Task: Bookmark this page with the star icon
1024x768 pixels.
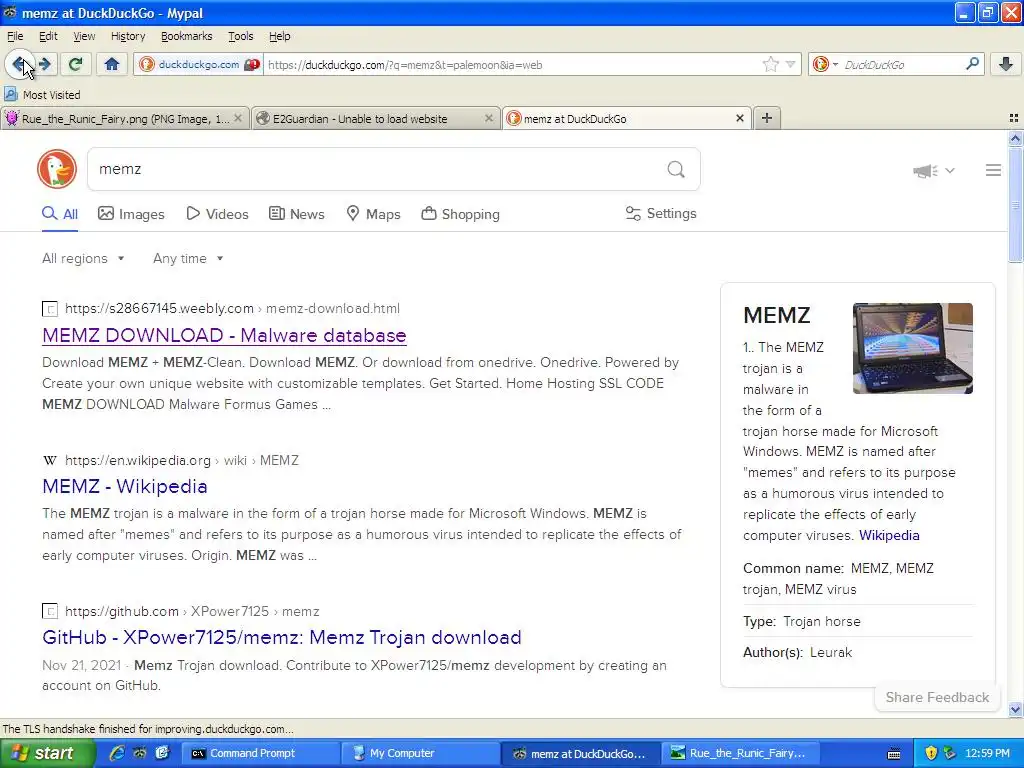Action: 770,64
